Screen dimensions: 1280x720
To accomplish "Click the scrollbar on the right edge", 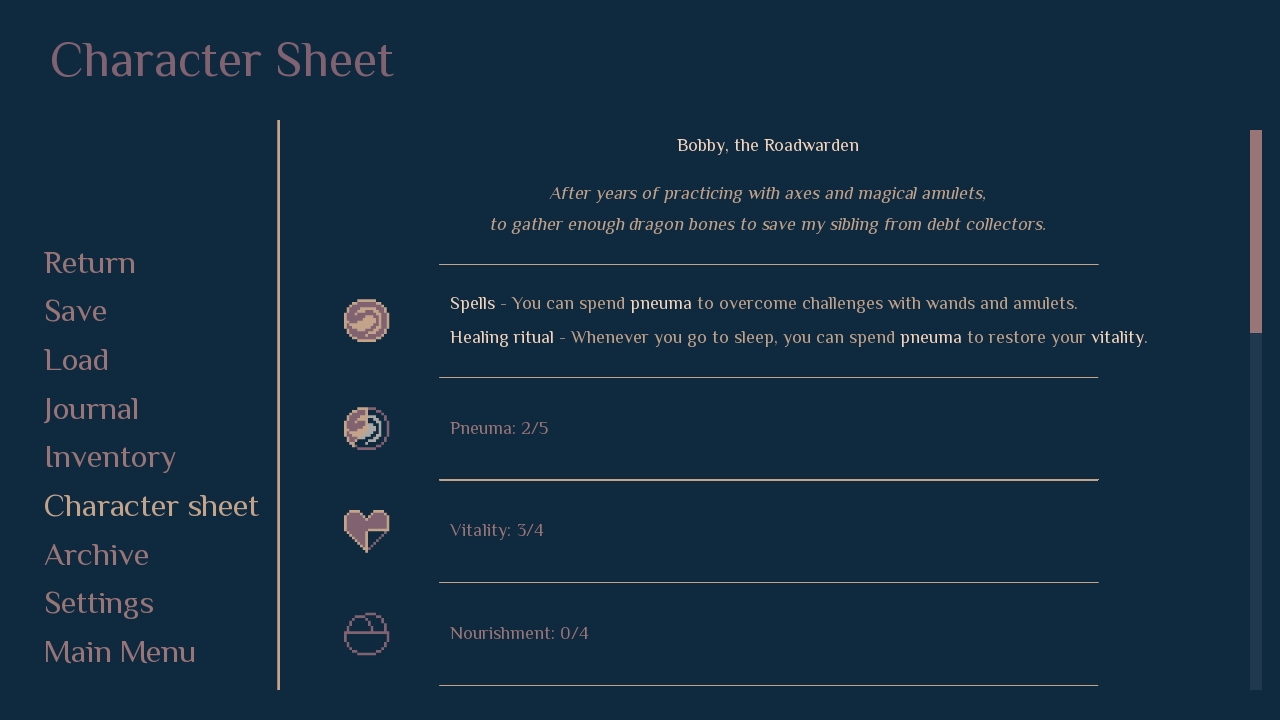I will click(1257, 230).
